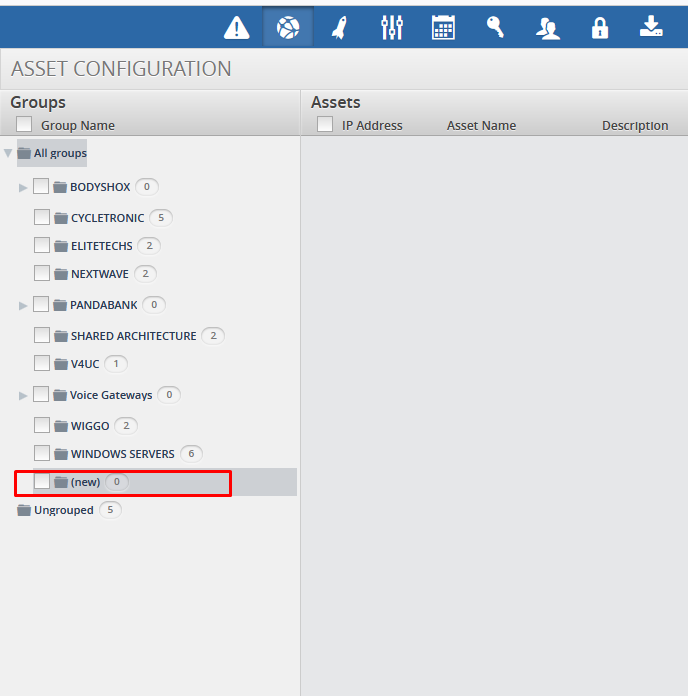
Task: Open the calendar schedule icon
Action: point(443,28)
